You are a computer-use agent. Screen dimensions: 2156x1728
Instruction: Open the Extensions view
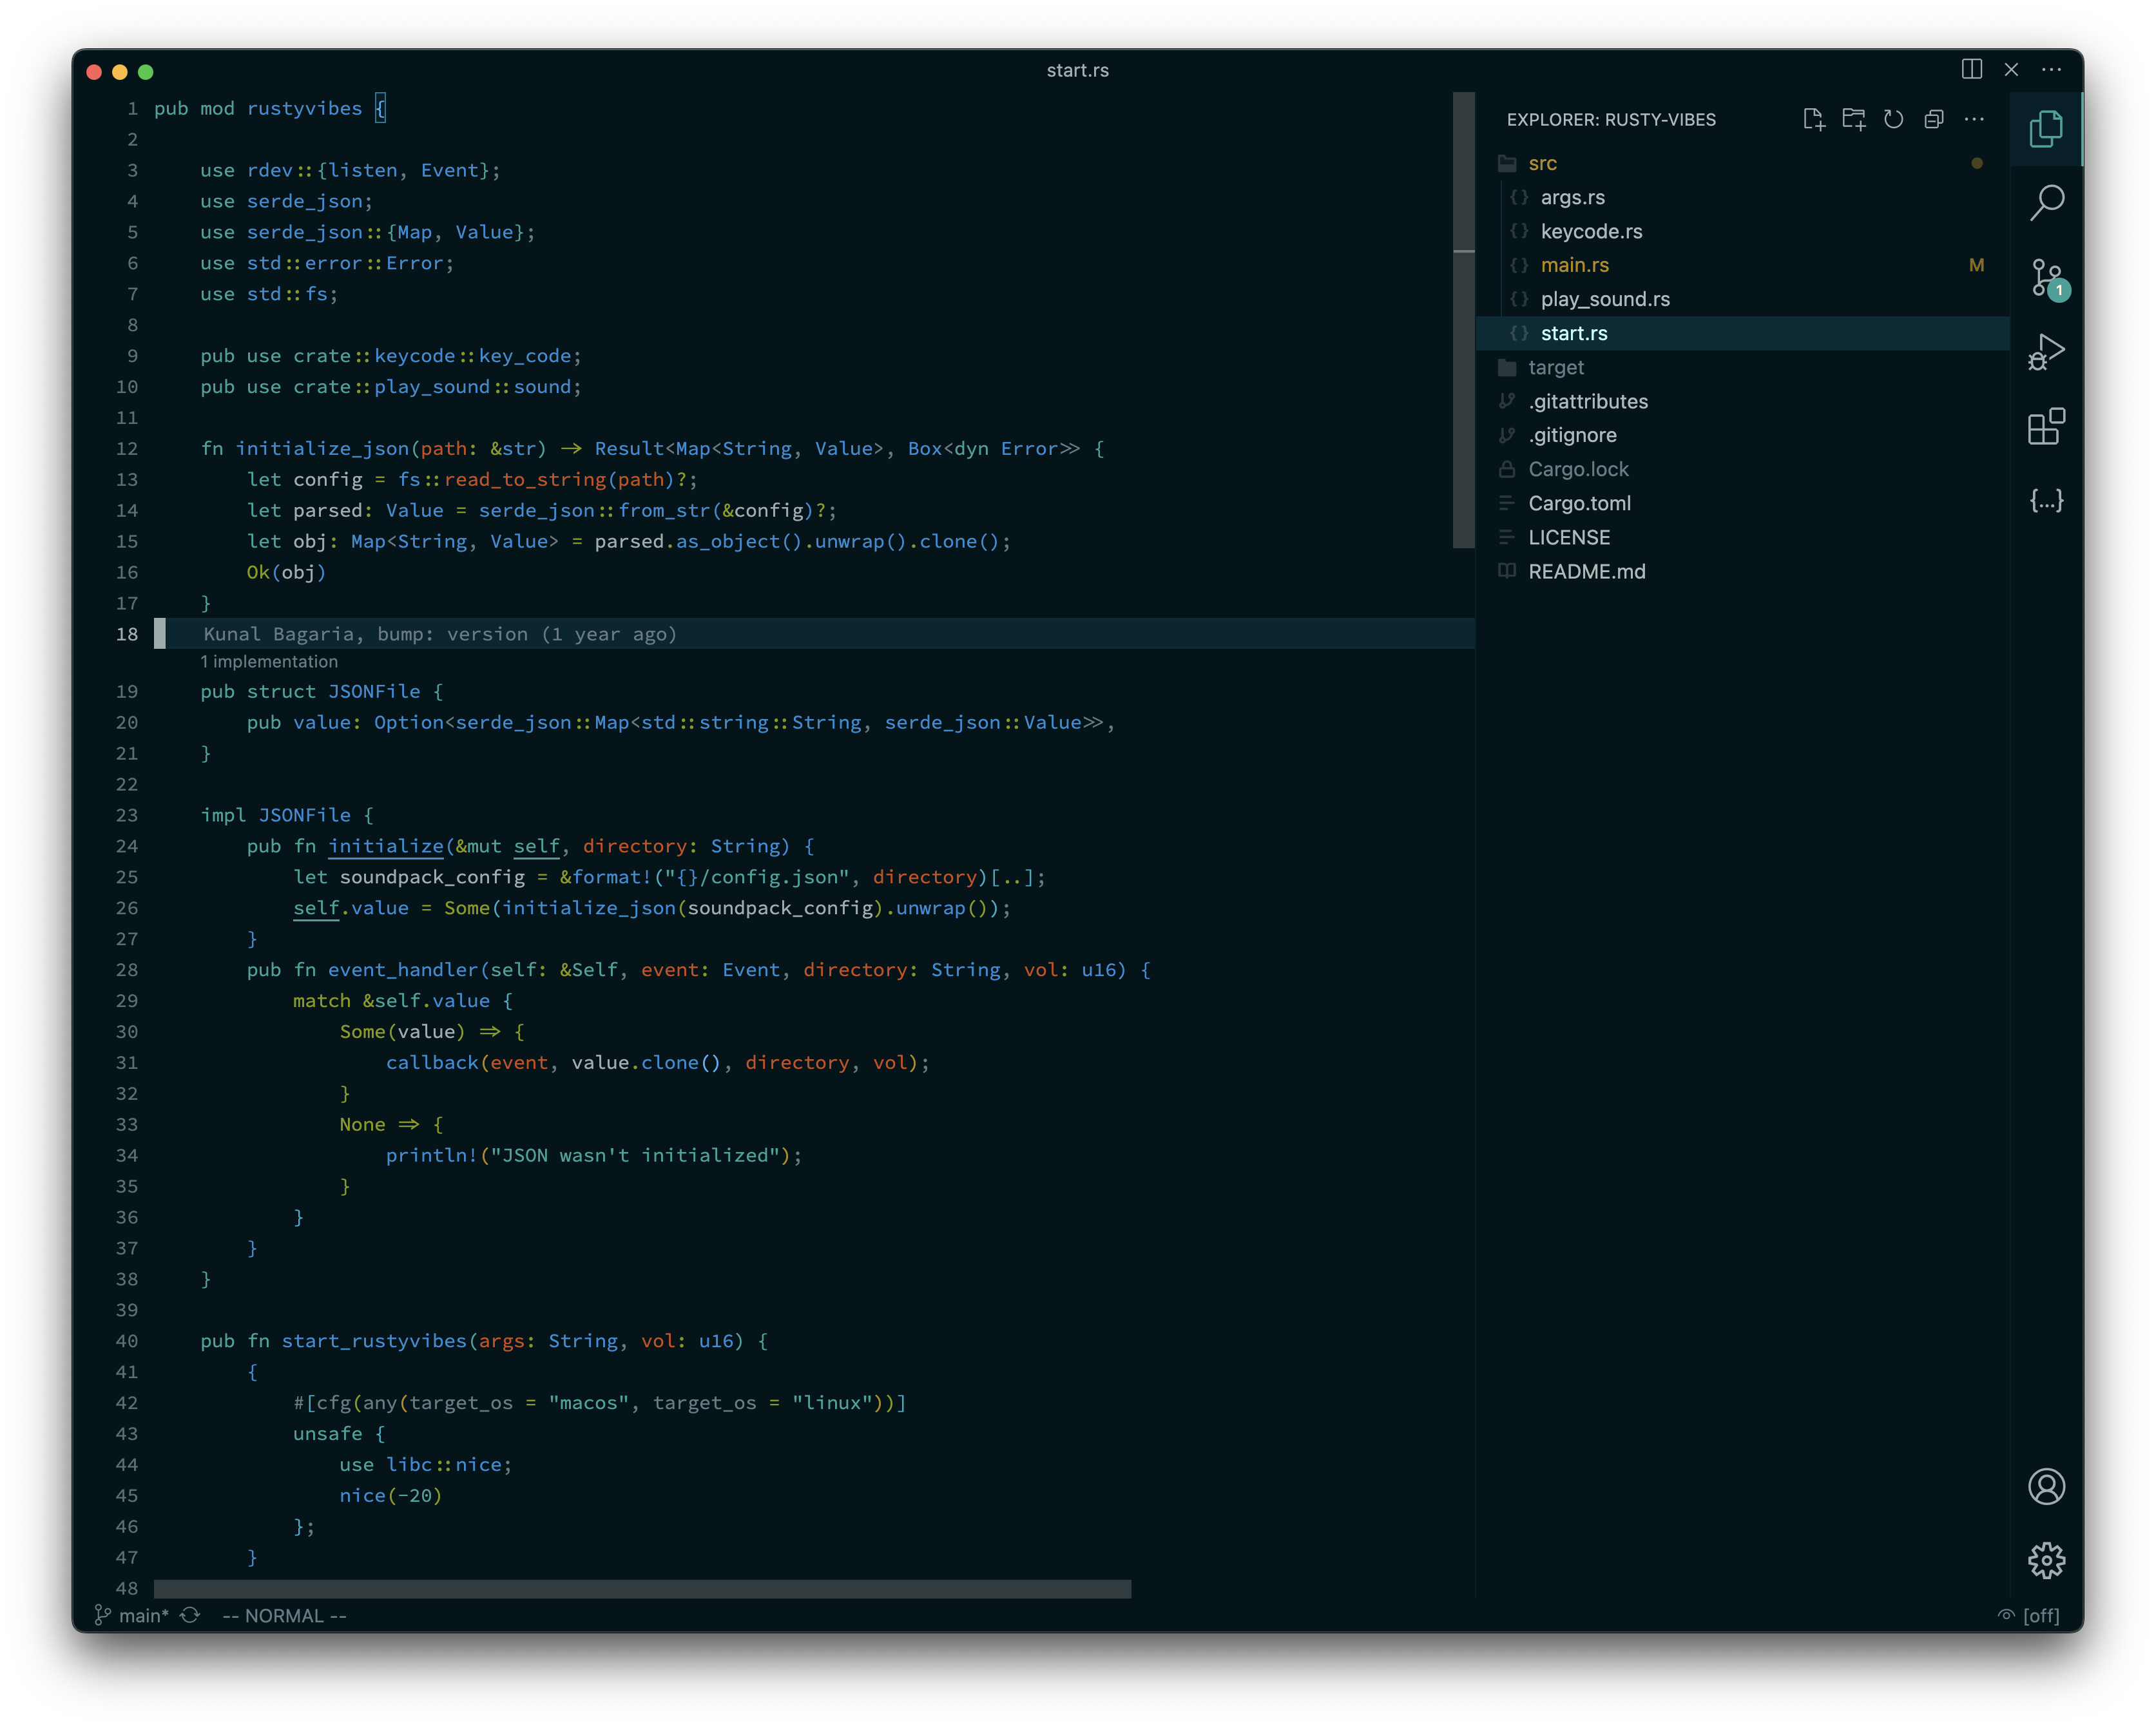2046,427
